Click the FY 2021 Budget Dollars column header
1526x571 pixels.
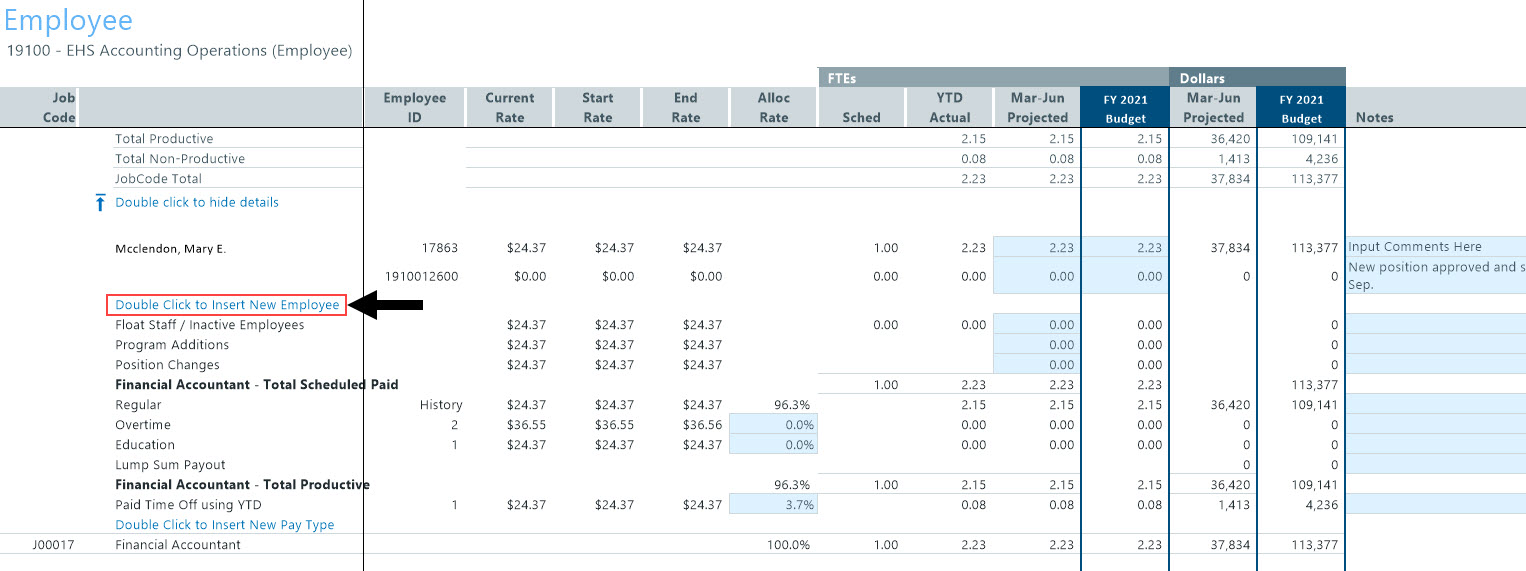coord(1300,108)
